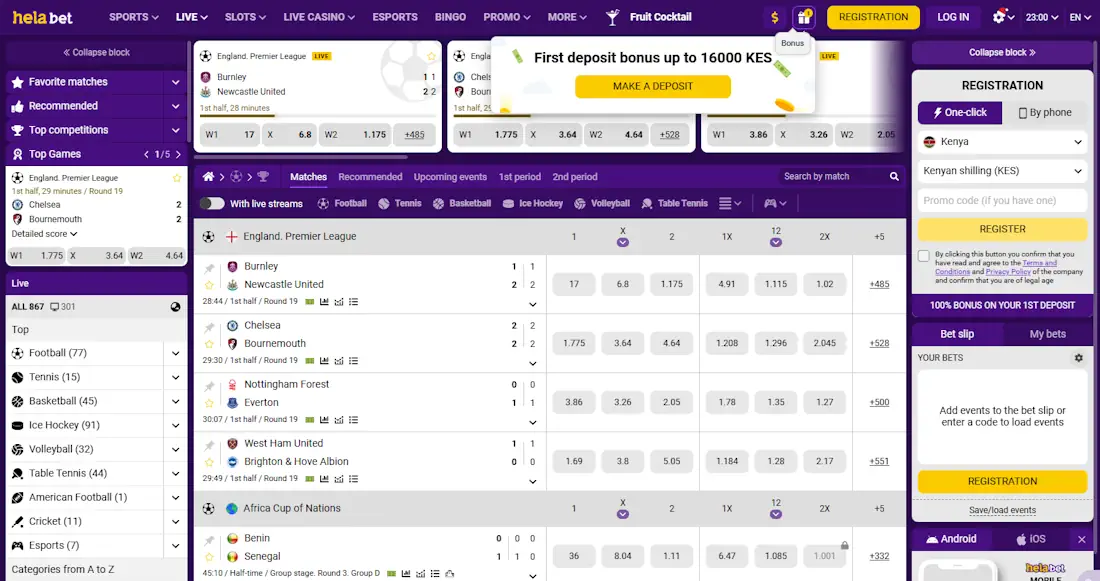The height and width of the screenshot is (581, 1100).
Task: Switch to the Upcoming events tab
Action: pyautogui.click(x=450, y=177)
